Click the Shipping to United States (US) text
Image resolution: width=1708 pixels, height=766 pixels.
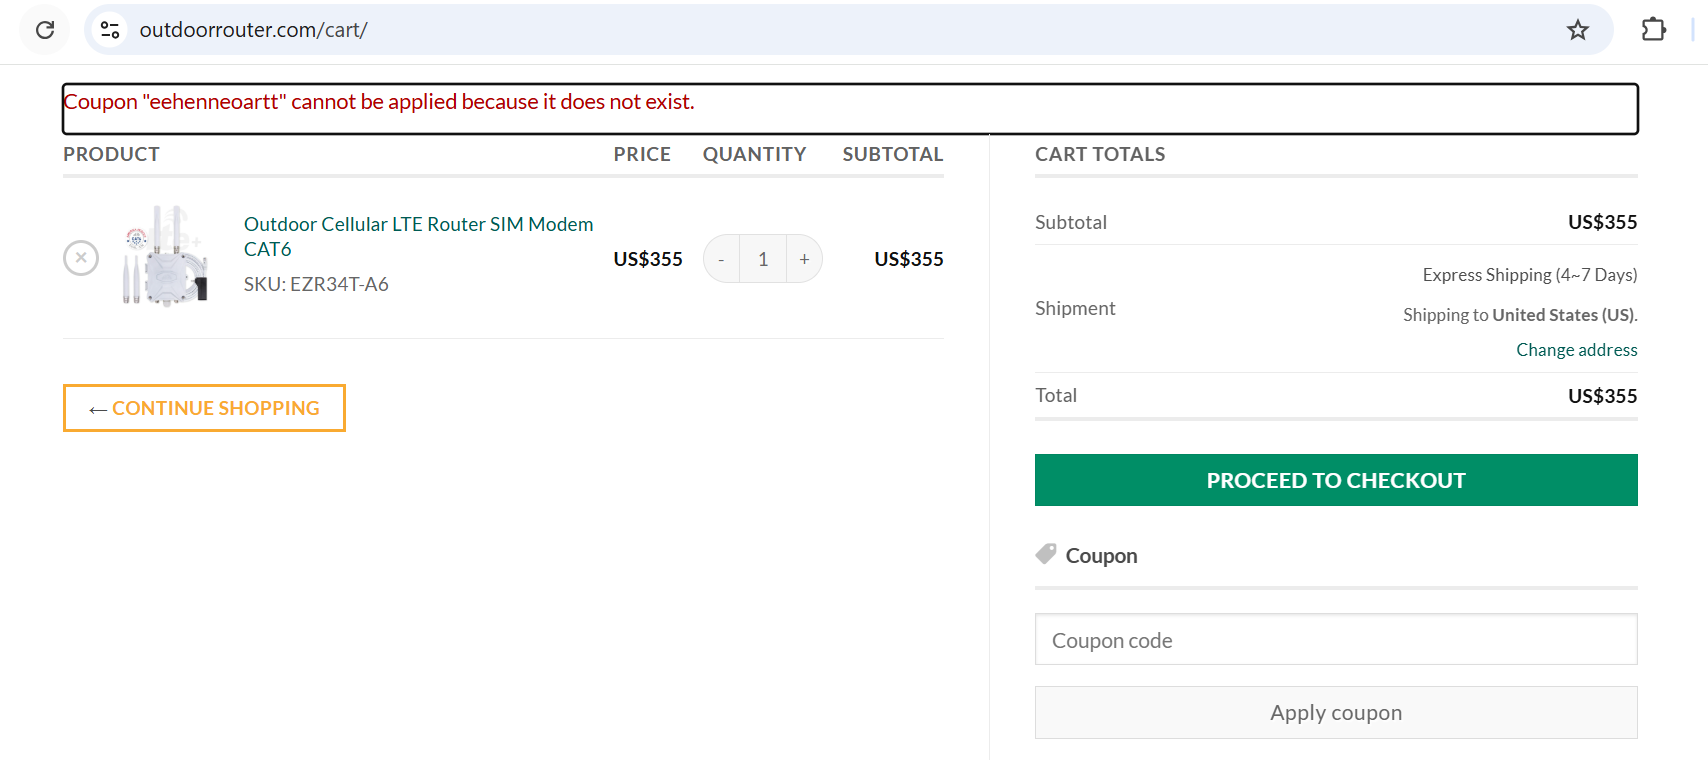(1520, 315)
